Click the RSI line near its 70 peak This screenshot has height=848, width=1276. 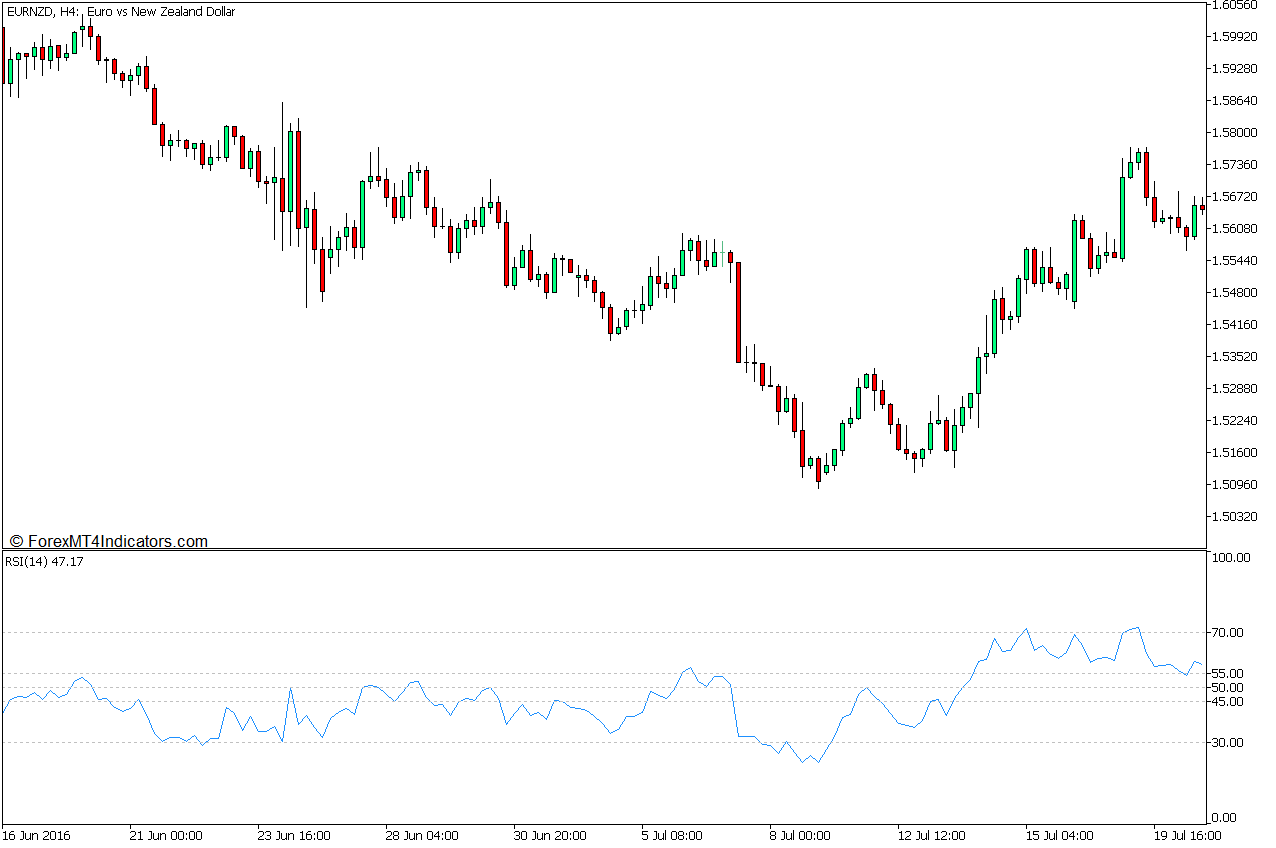pos(1025,628)
